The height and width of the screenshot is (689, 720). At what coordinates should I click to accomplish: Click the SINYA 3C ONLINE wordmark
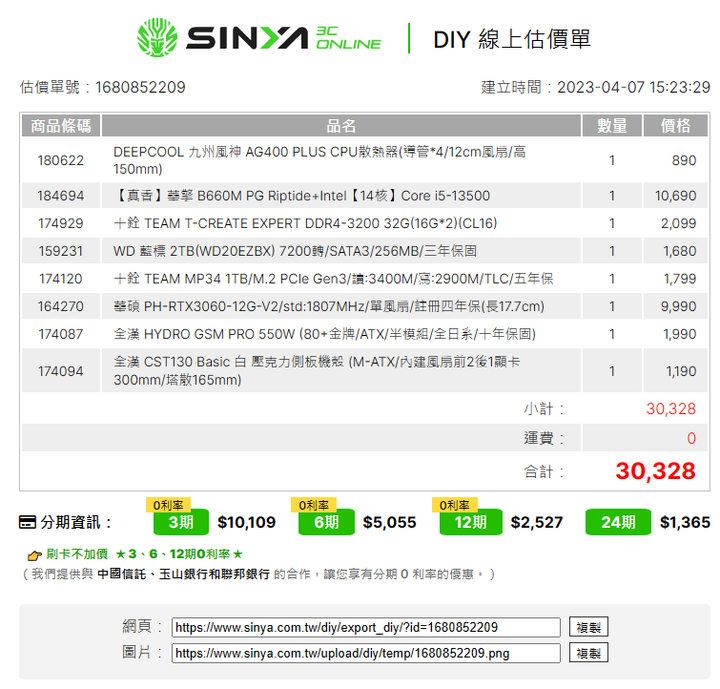(x=283, y=38)
